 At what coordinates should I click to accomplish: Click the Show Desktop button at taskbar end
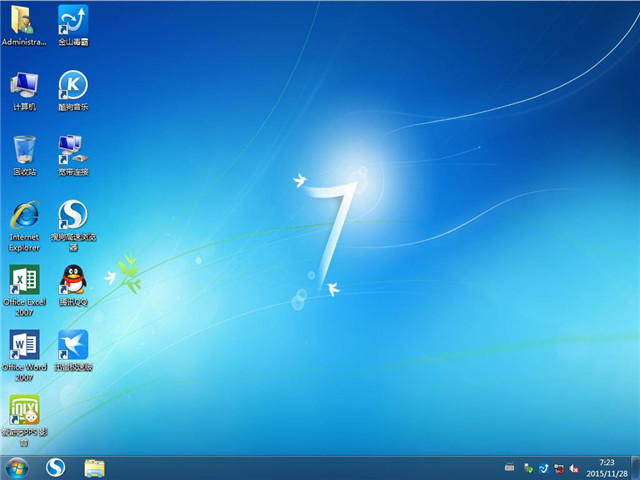click(x=636, y=468)
